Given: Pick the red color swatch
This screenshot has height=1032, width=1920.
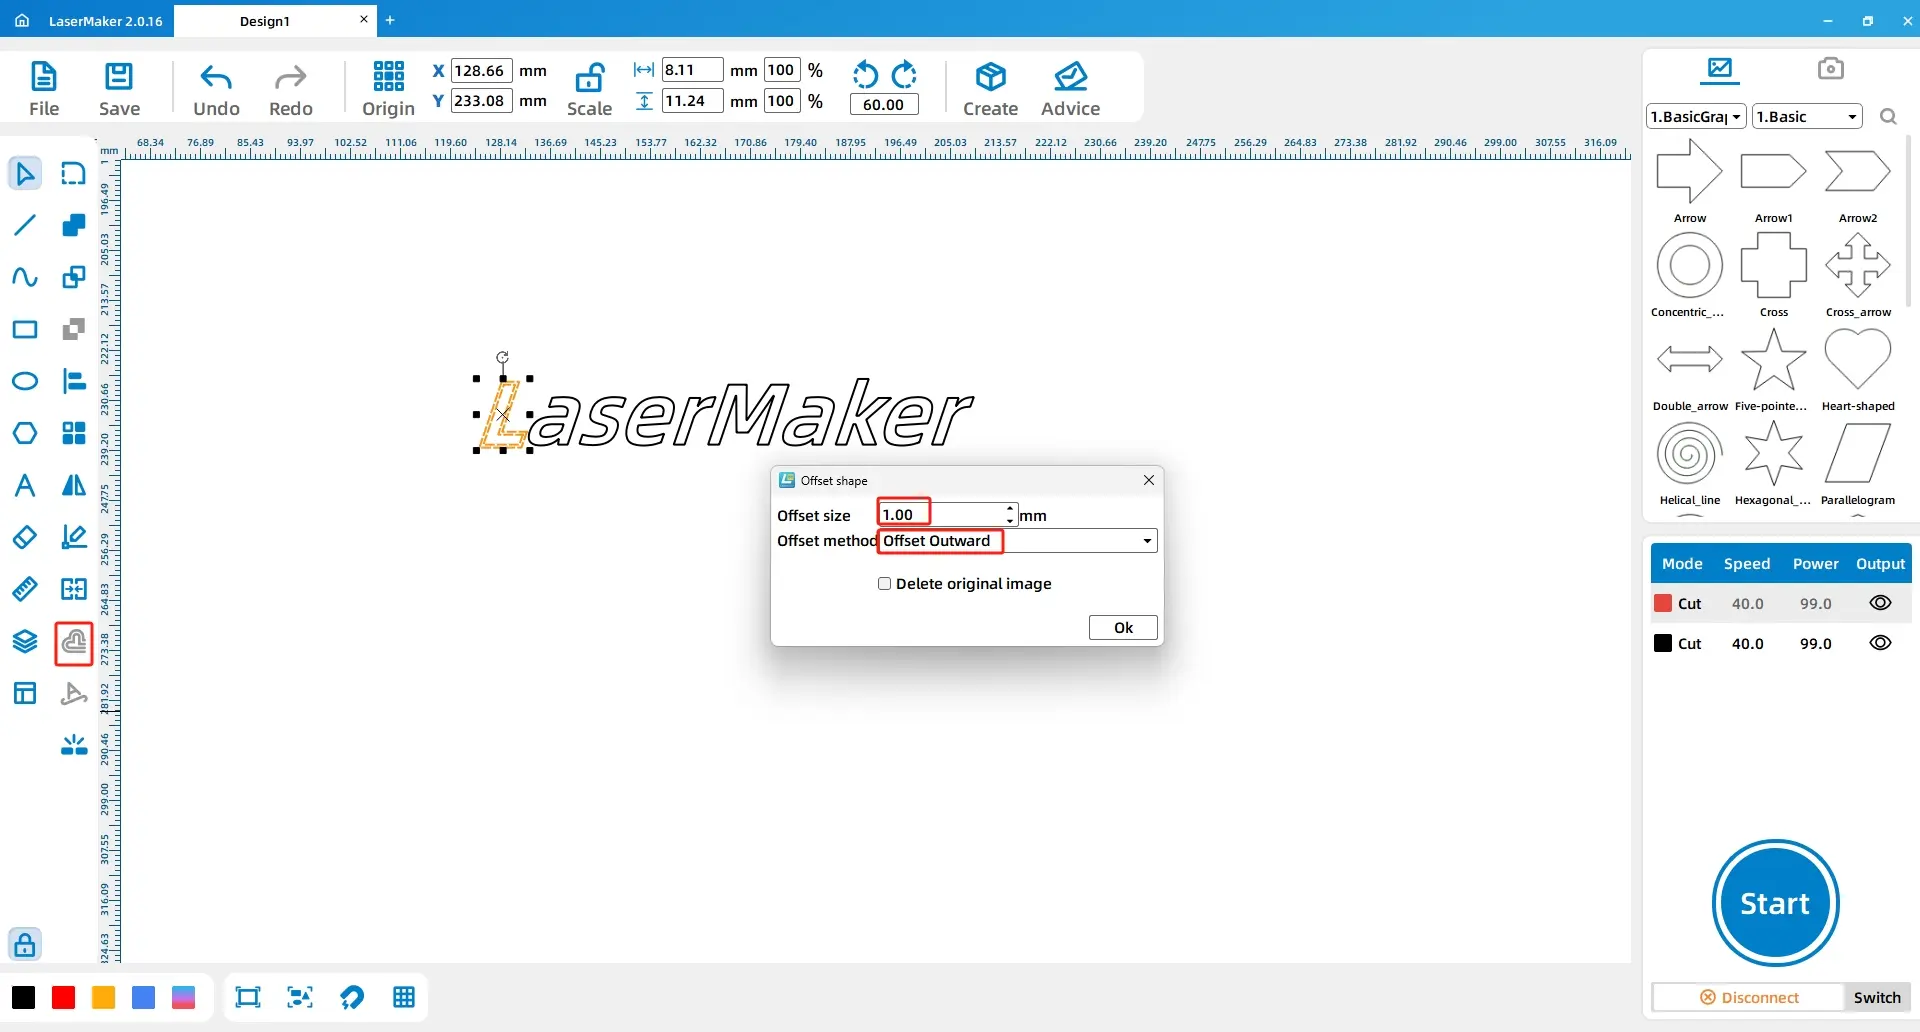Looking at the screenshot, I should [64, 997].
